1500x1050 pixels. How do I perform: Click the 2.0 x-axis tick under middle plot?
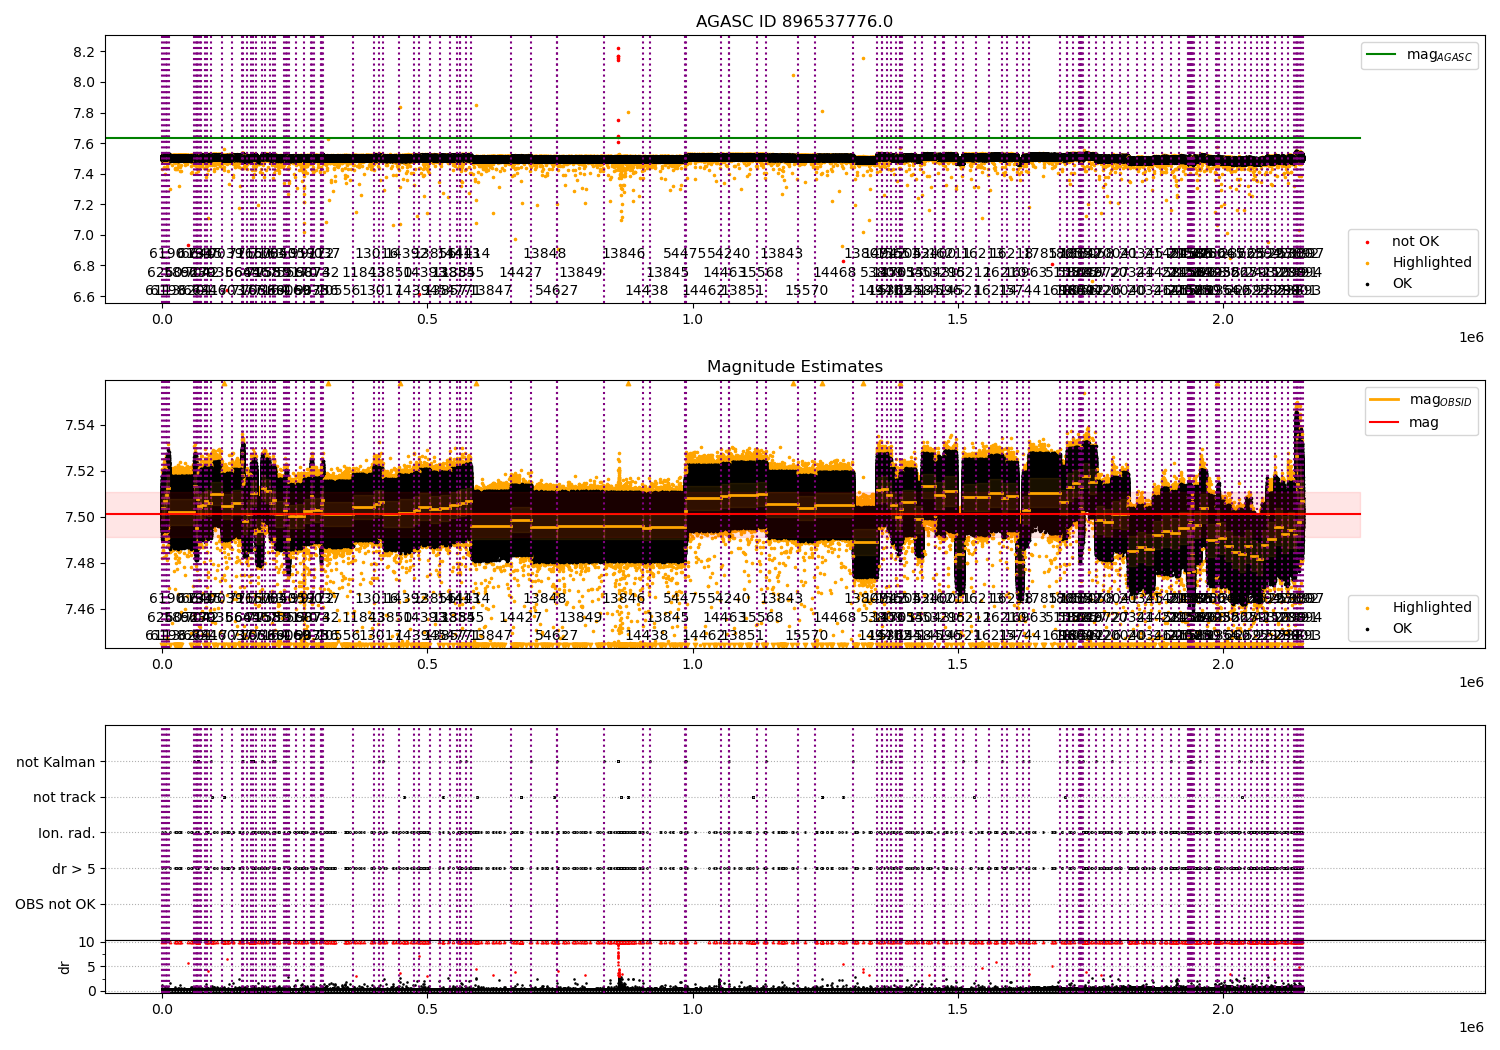[x=1223, y=665]
